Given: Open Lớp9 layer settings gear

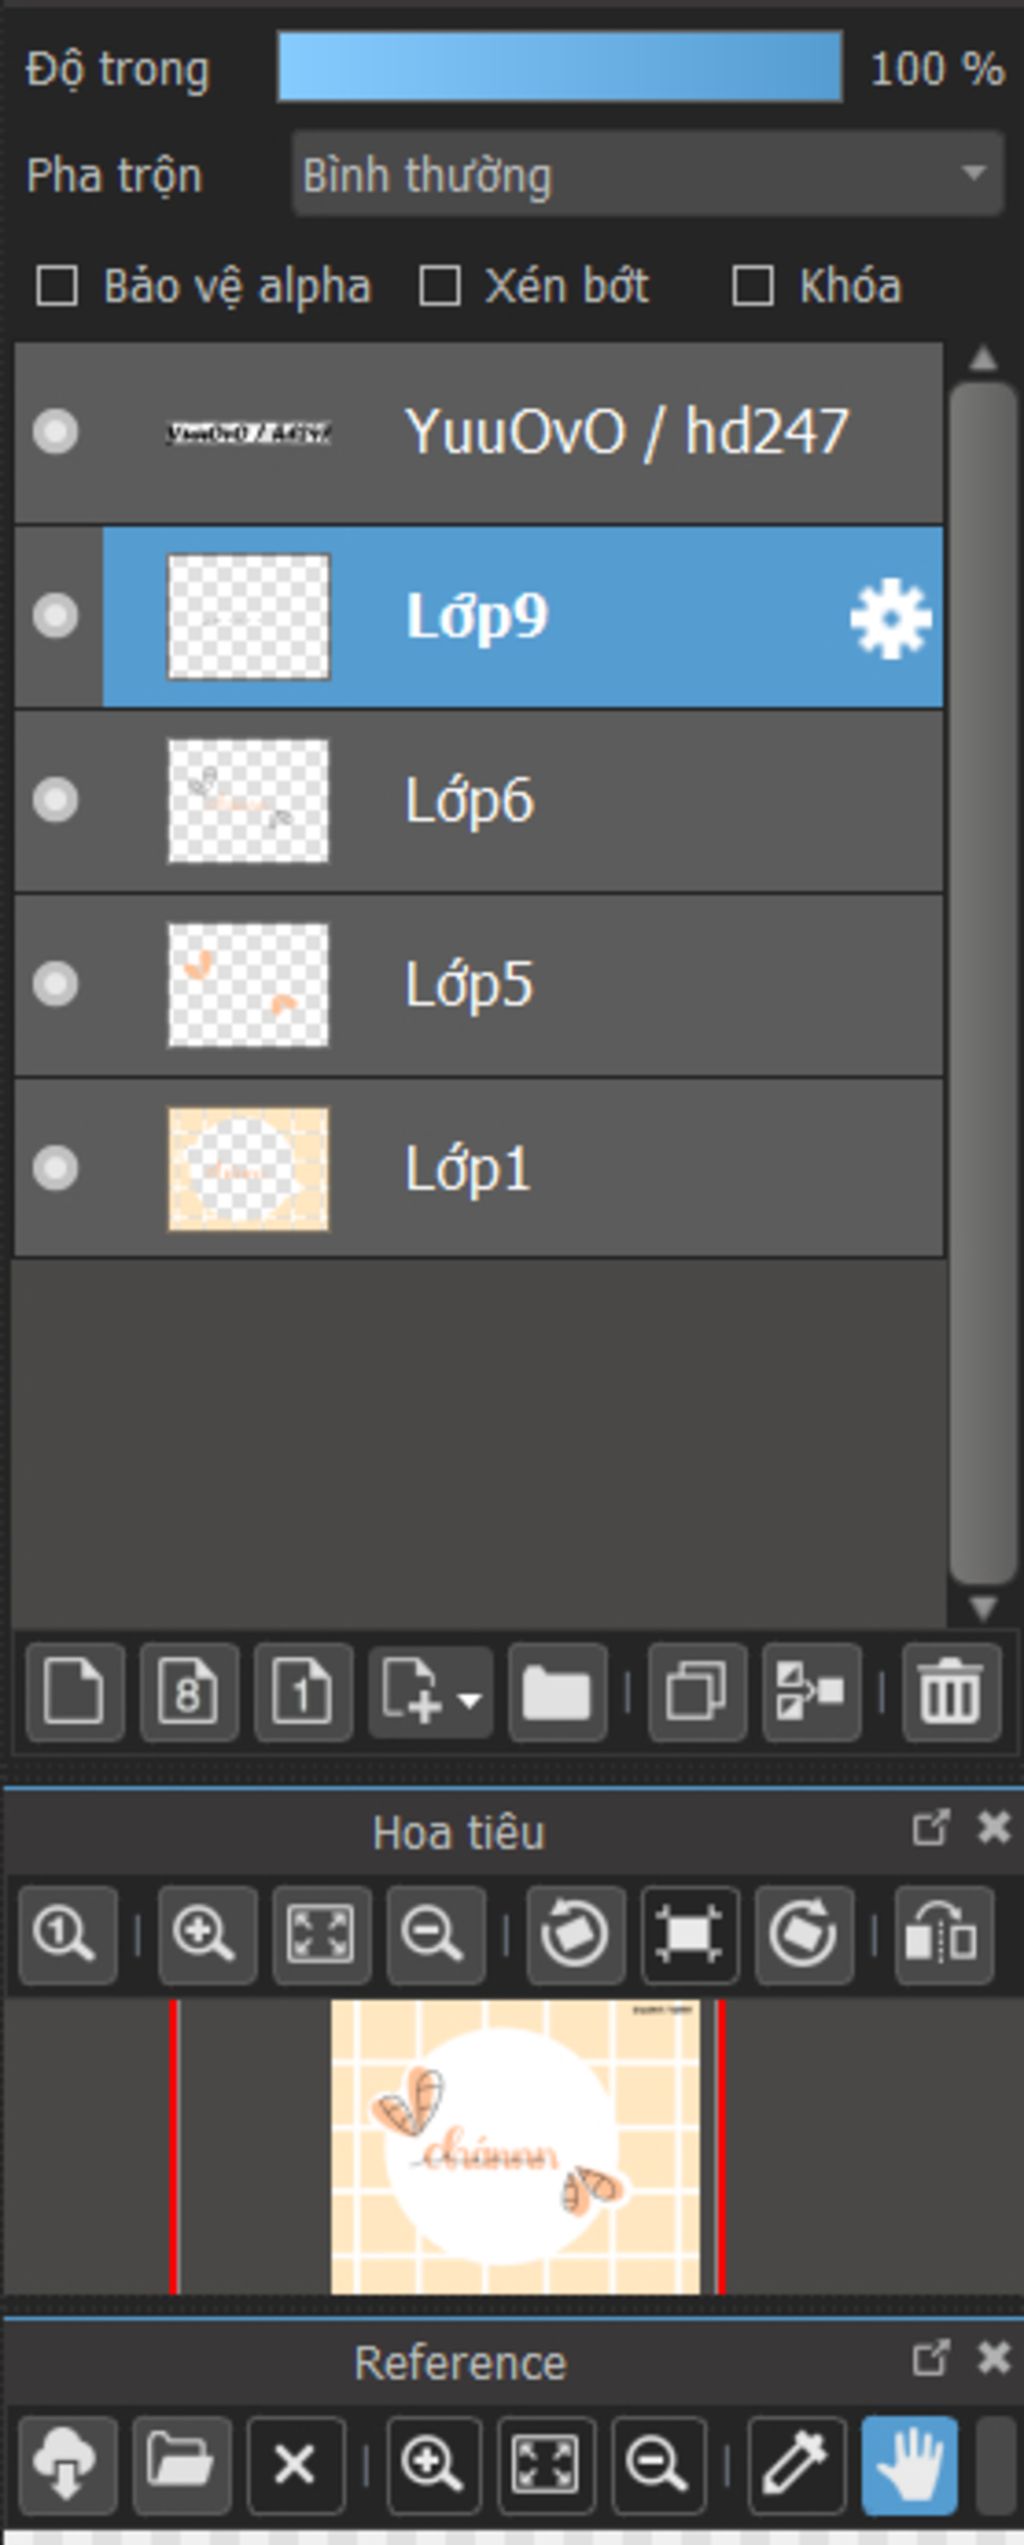Looking at the screenshot, I should click(x=890, y=618).
